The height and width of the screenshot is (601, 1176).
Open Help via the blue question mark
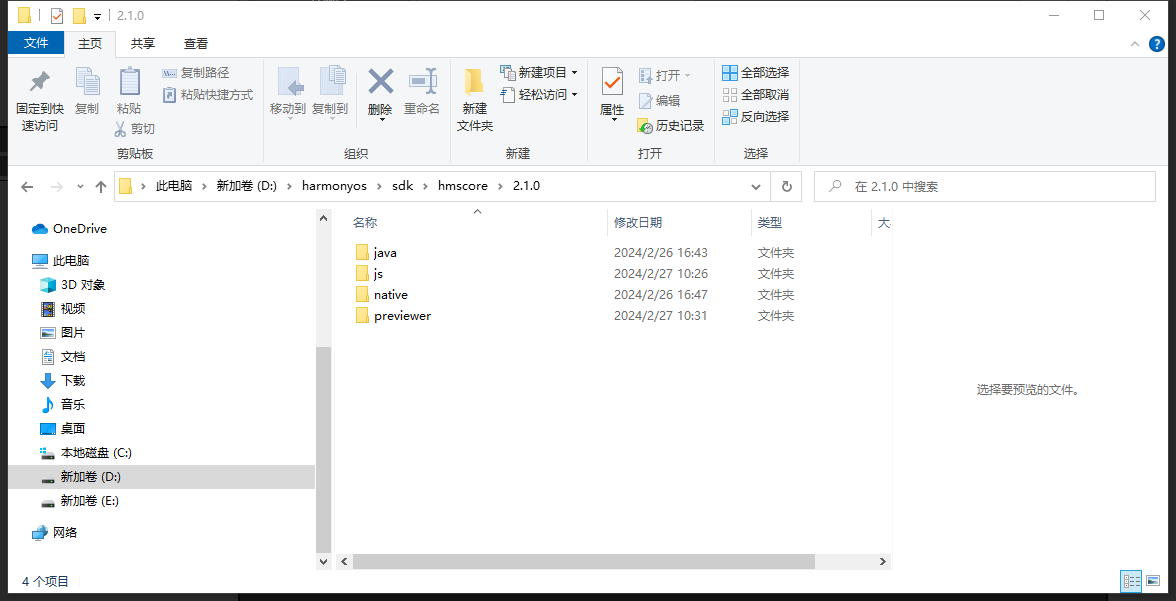pyautogui.click(x=1157, y=44)
